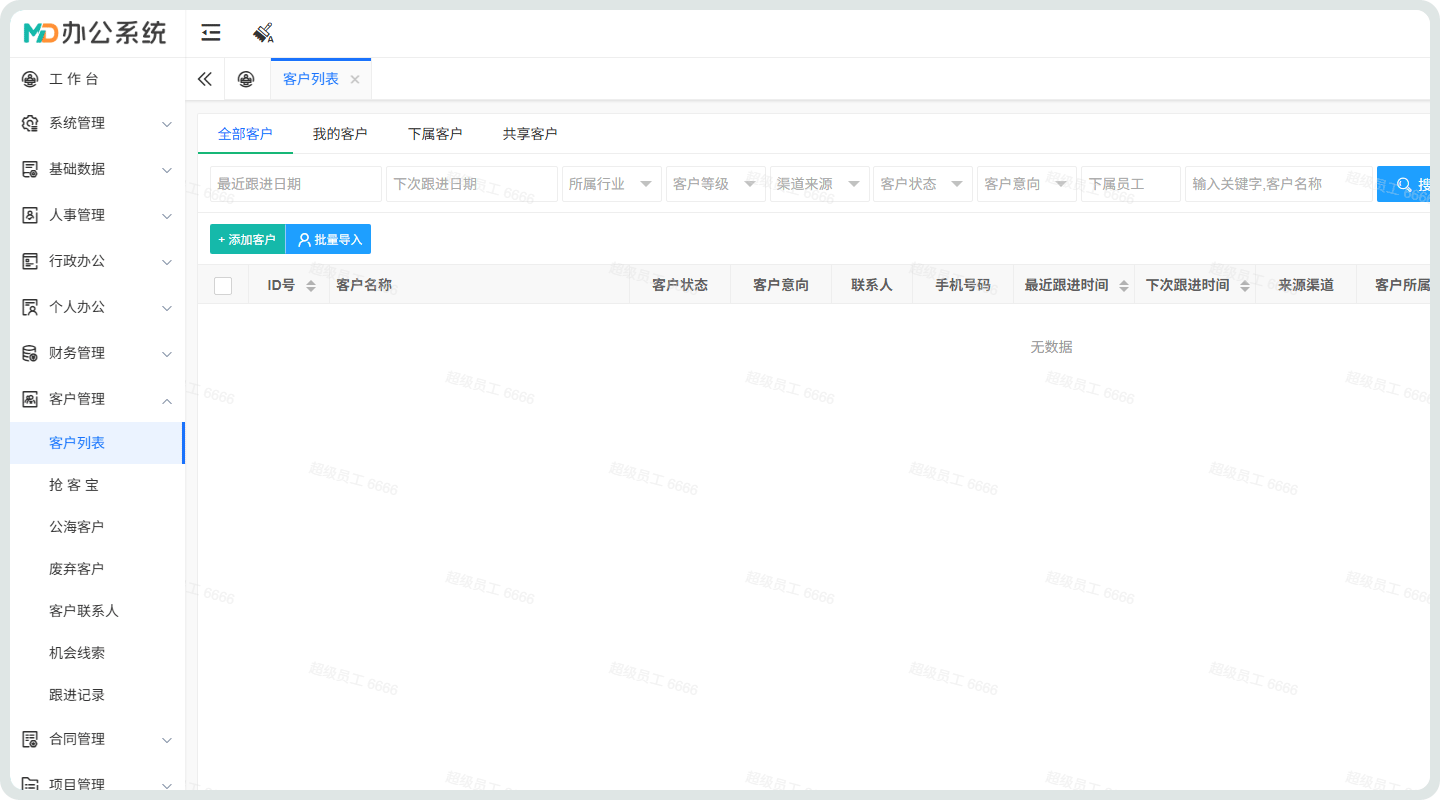Close the 客户列表 tab
Viewport: 1440px width, 800px height.
(355, 80)
